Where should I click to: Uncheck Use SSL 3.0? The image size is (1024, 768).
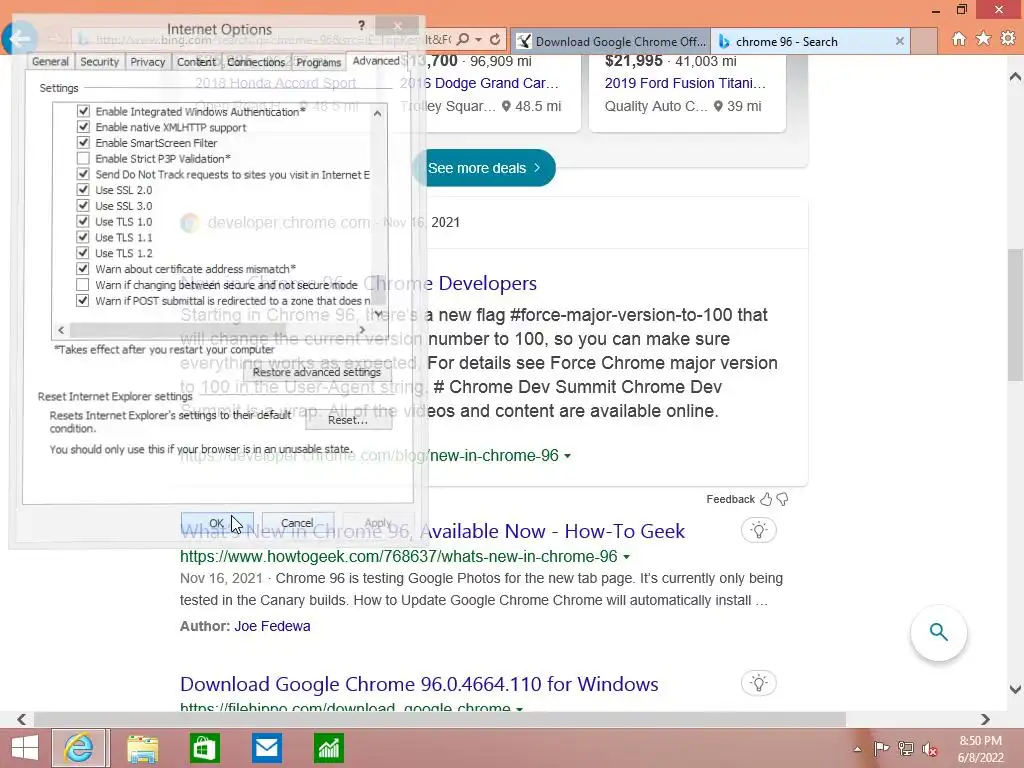83,206
